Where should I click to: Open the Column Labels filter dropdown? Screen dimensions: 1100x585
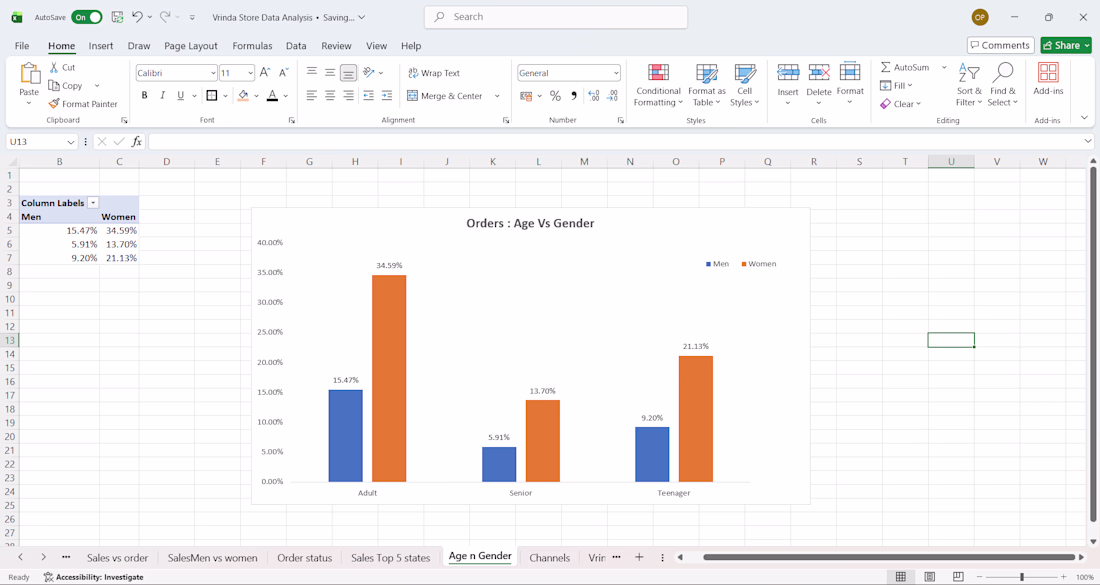[x=93, y=203]
